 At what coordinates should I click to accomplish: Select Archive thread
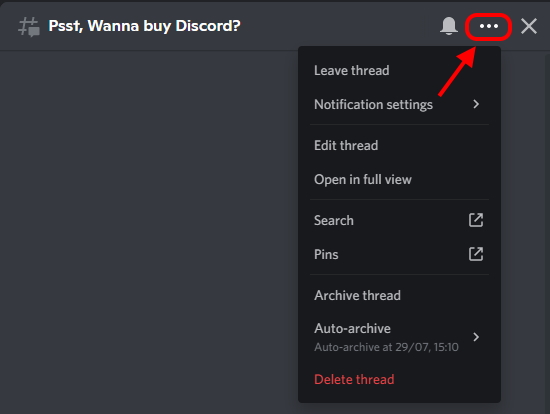(x=399, y=295)
